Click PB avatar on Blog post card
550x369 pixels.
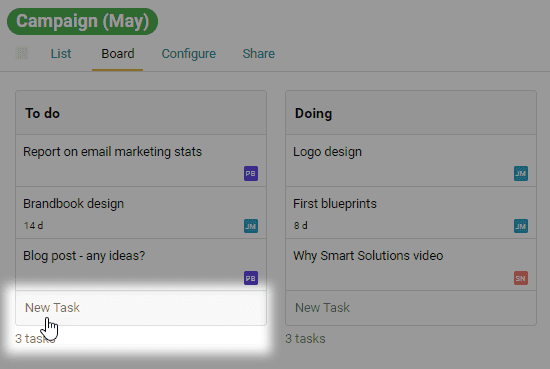point(251,278)
